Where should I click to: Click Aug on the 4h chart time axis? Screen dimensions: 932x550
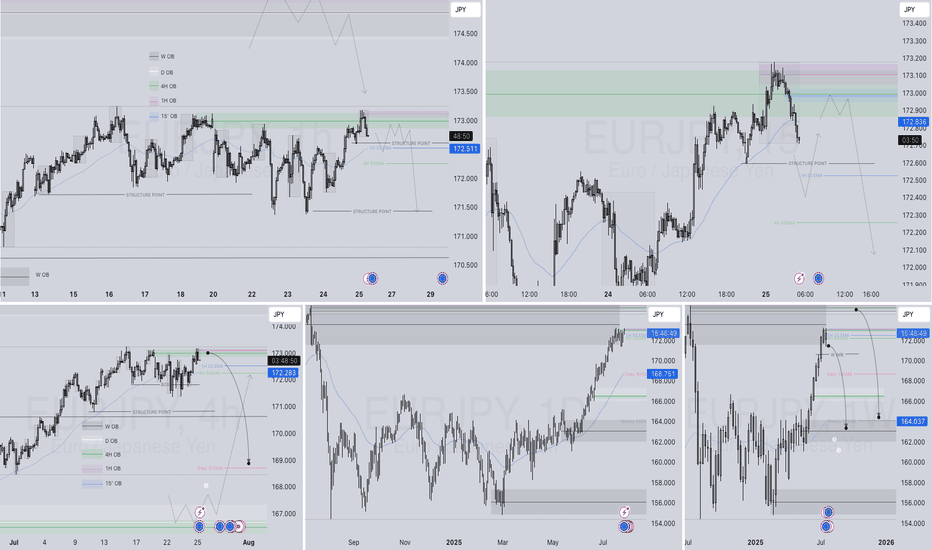click(248, 542)
